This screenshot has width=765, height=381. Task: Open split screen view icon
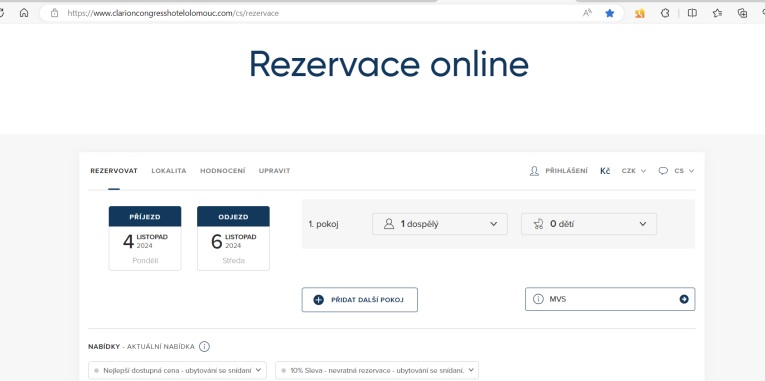point(692,13)
